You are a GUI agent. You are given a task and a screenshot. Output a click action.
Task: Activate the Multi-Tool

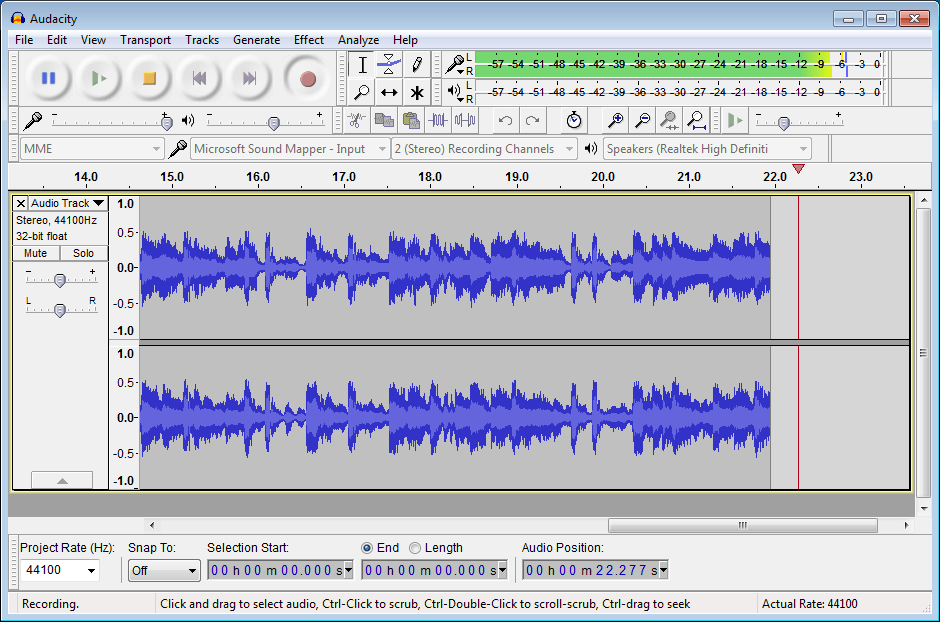point(417,92)
